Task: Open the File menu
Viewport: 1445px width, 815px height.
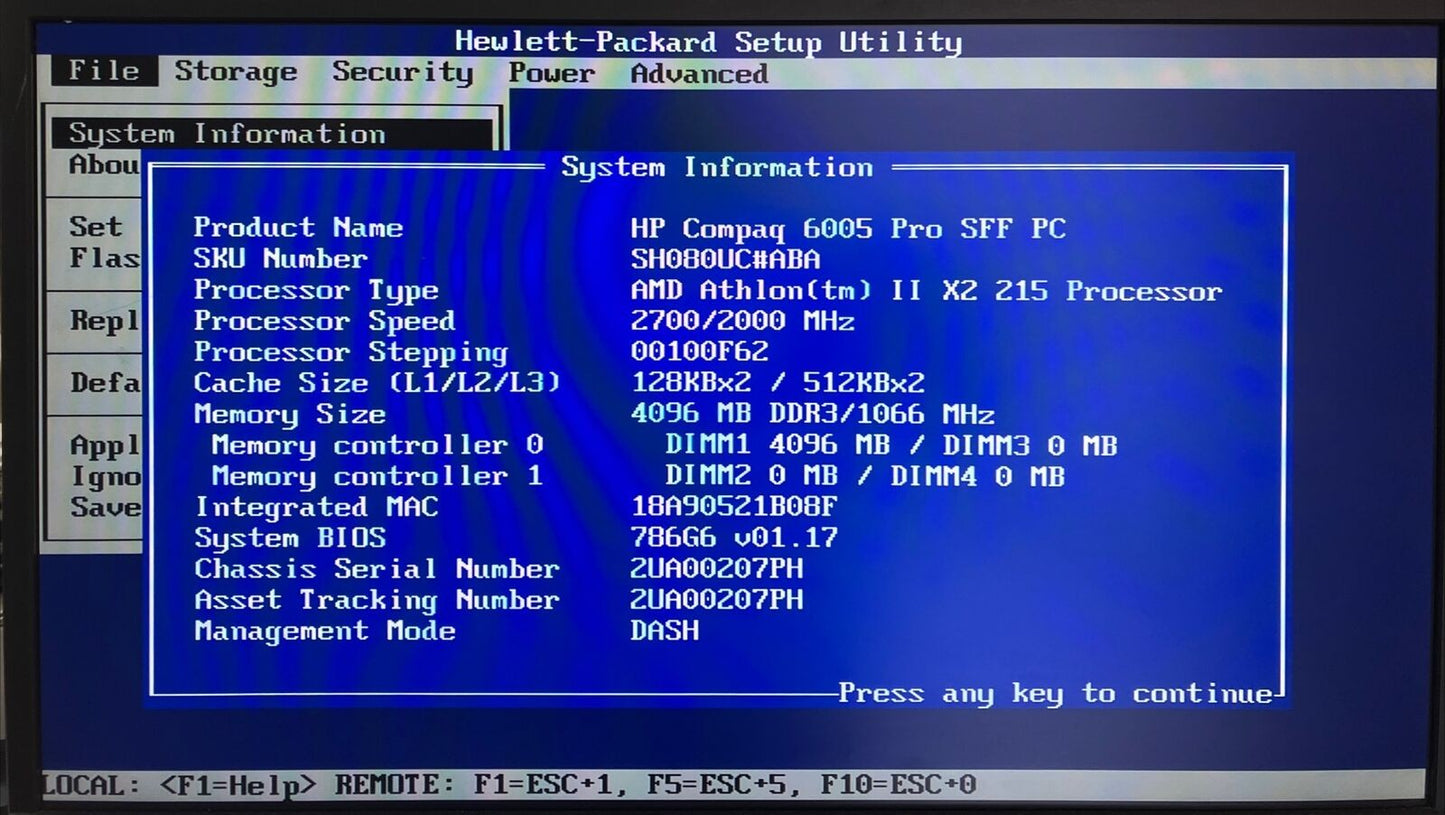Action: [103, 71]
